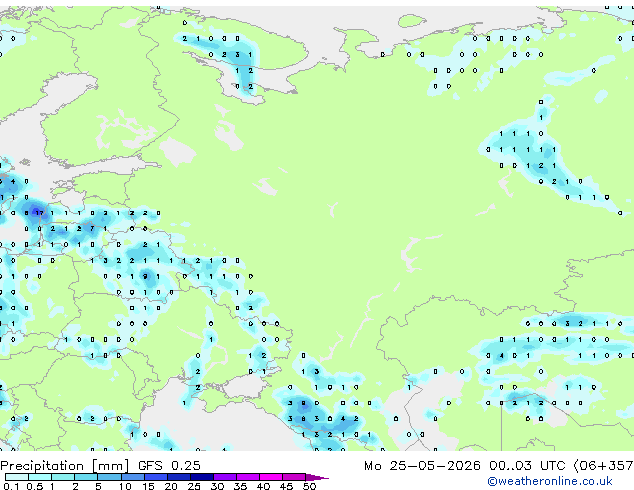The image size is (634, 490).
Task: Choose the 30 to 35 mm purple swatch
Action: tap(224, 477)
